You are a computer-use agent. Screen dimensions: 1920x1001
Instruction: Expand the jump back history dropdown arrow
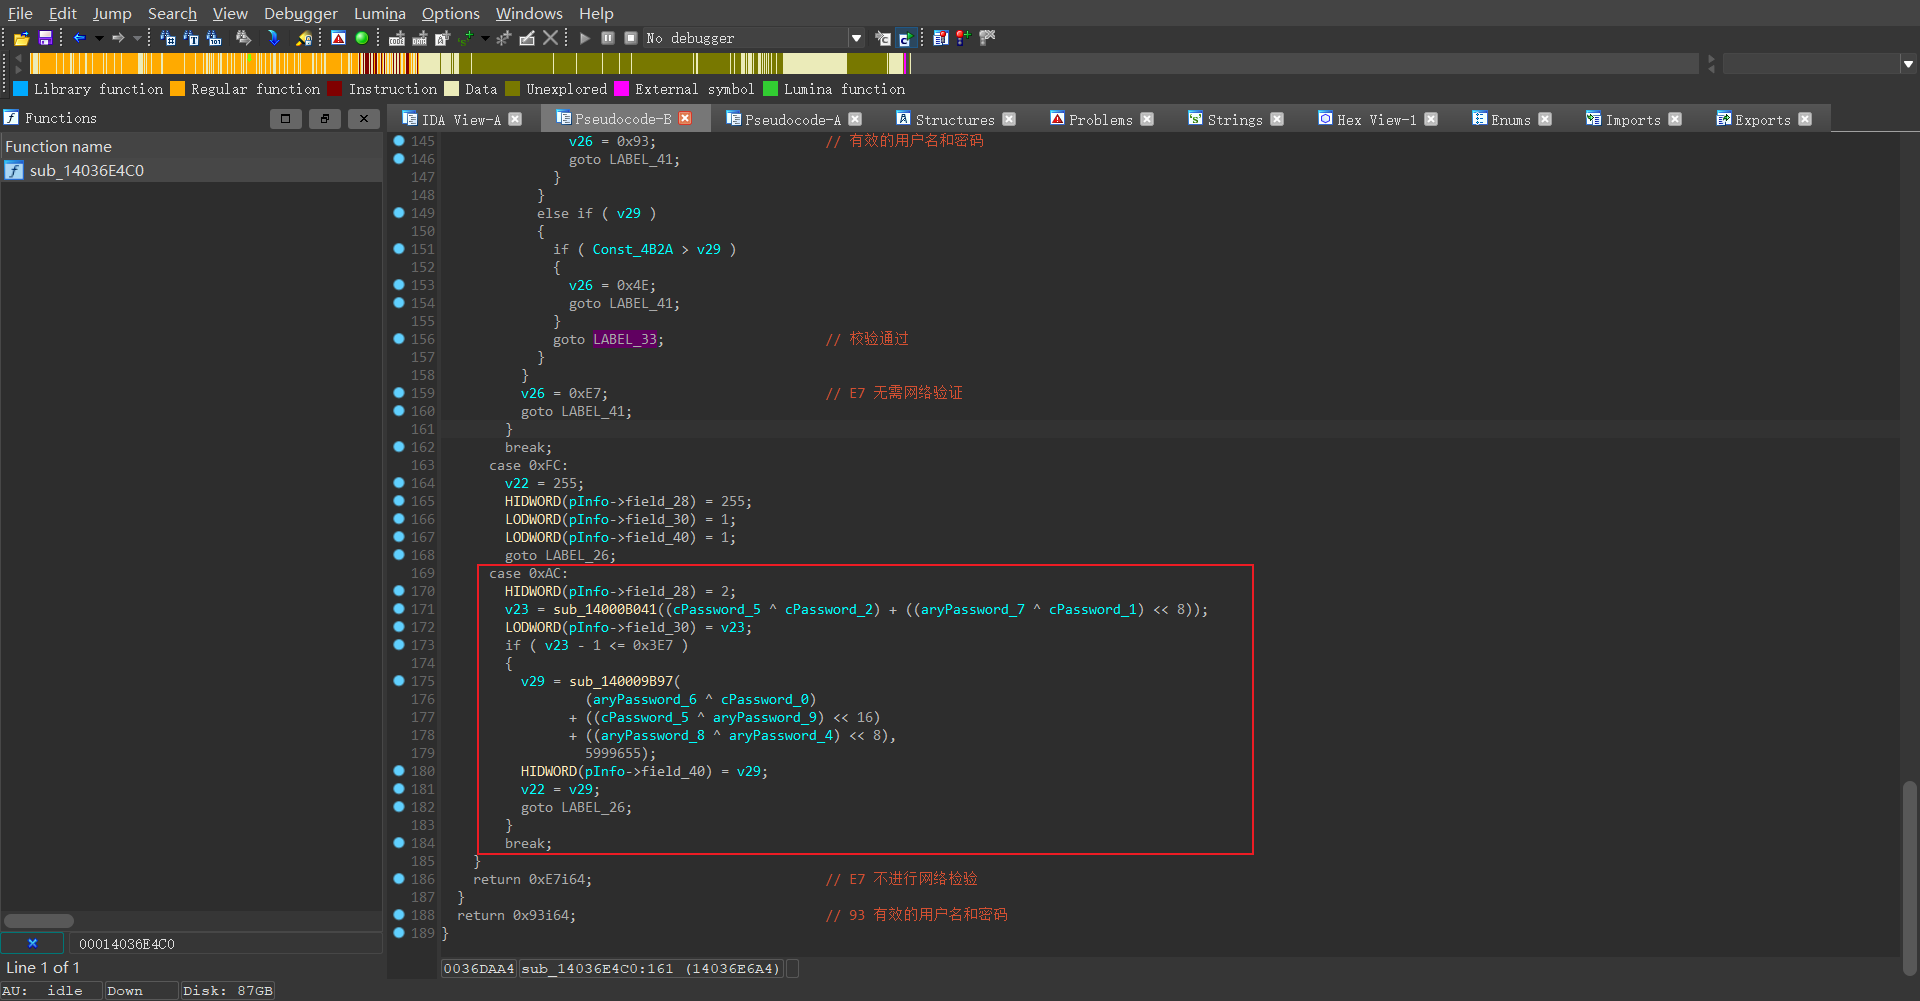[x=98, y=38]
